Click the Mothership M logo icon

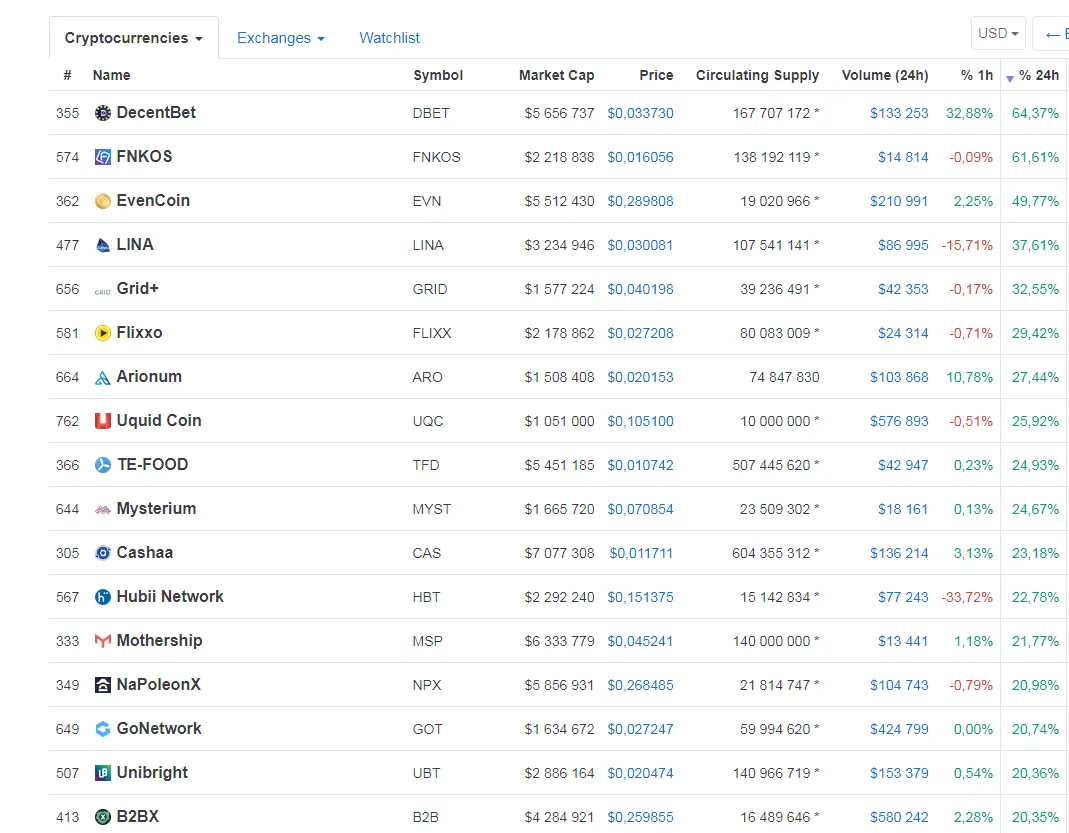click(102, 641)
